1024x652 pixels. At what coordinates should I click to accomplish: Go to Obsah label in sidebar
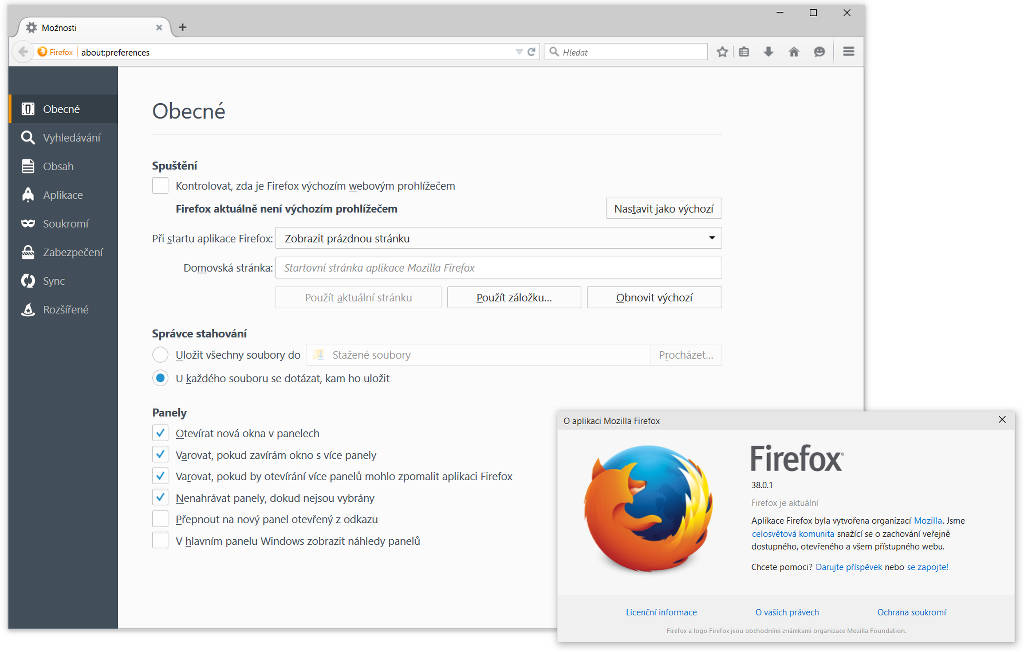(58, 167)
